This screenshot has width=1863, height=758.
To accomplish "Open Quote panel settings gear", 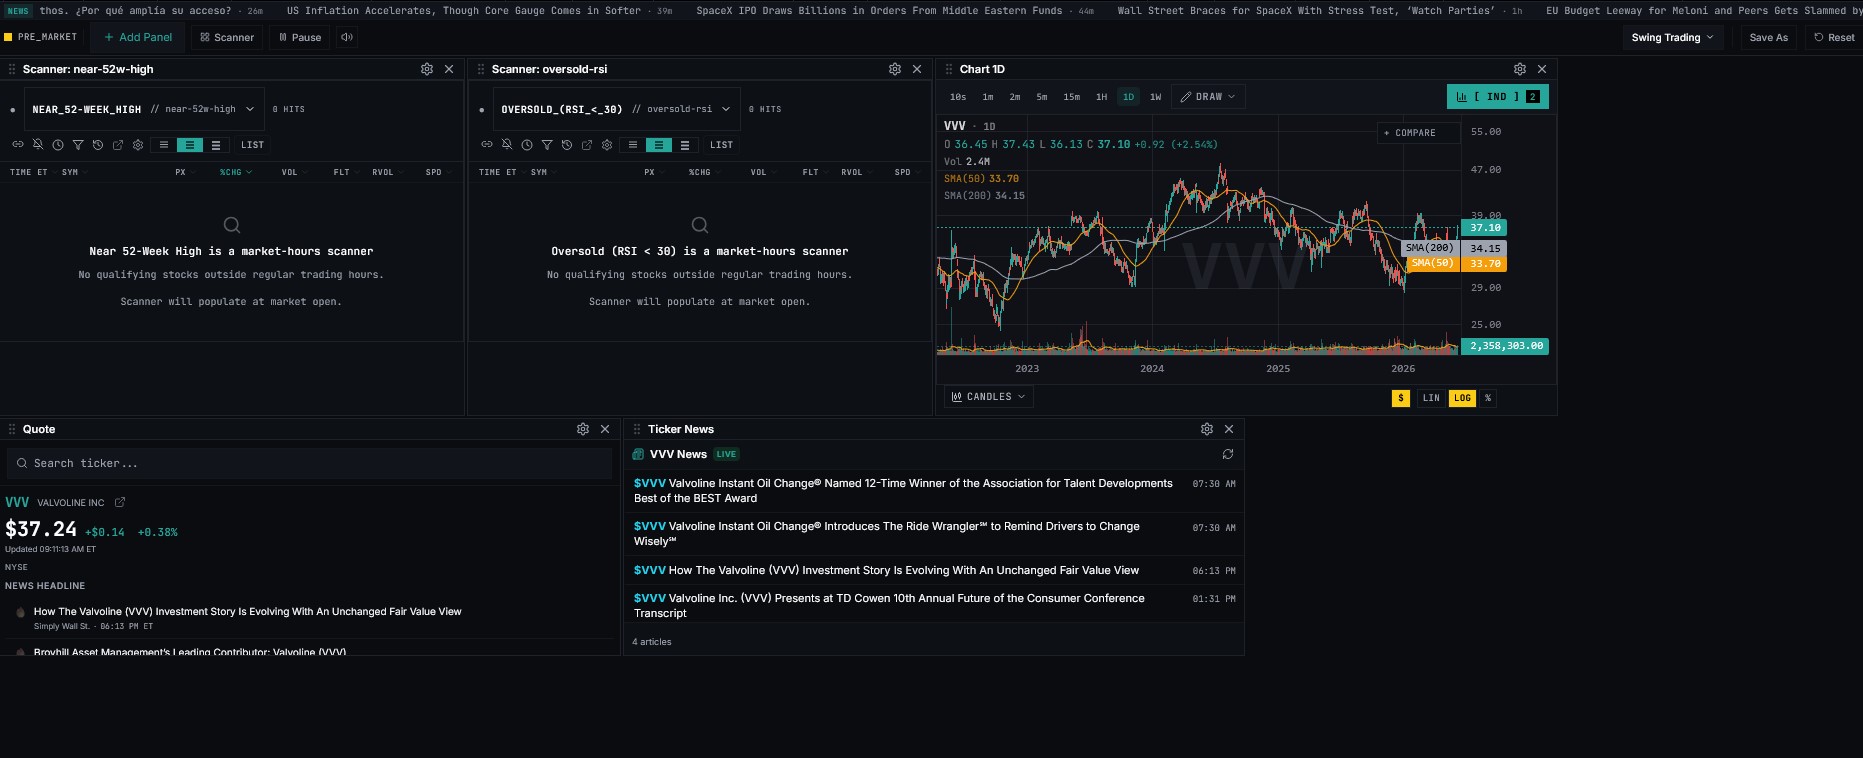I will pyautogui.click(x=583, y=429).
